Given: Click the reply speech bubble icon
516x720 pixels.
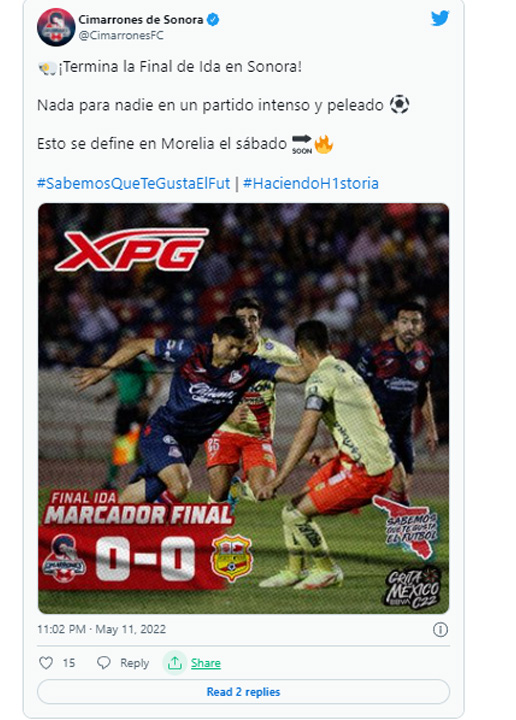Looking at the screenshot, I should point(104,663).
